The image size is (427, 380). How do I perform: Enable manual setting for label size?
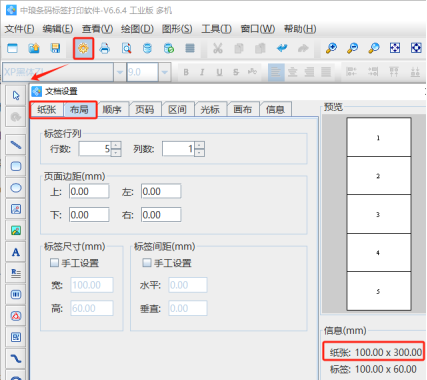(54, 263)
